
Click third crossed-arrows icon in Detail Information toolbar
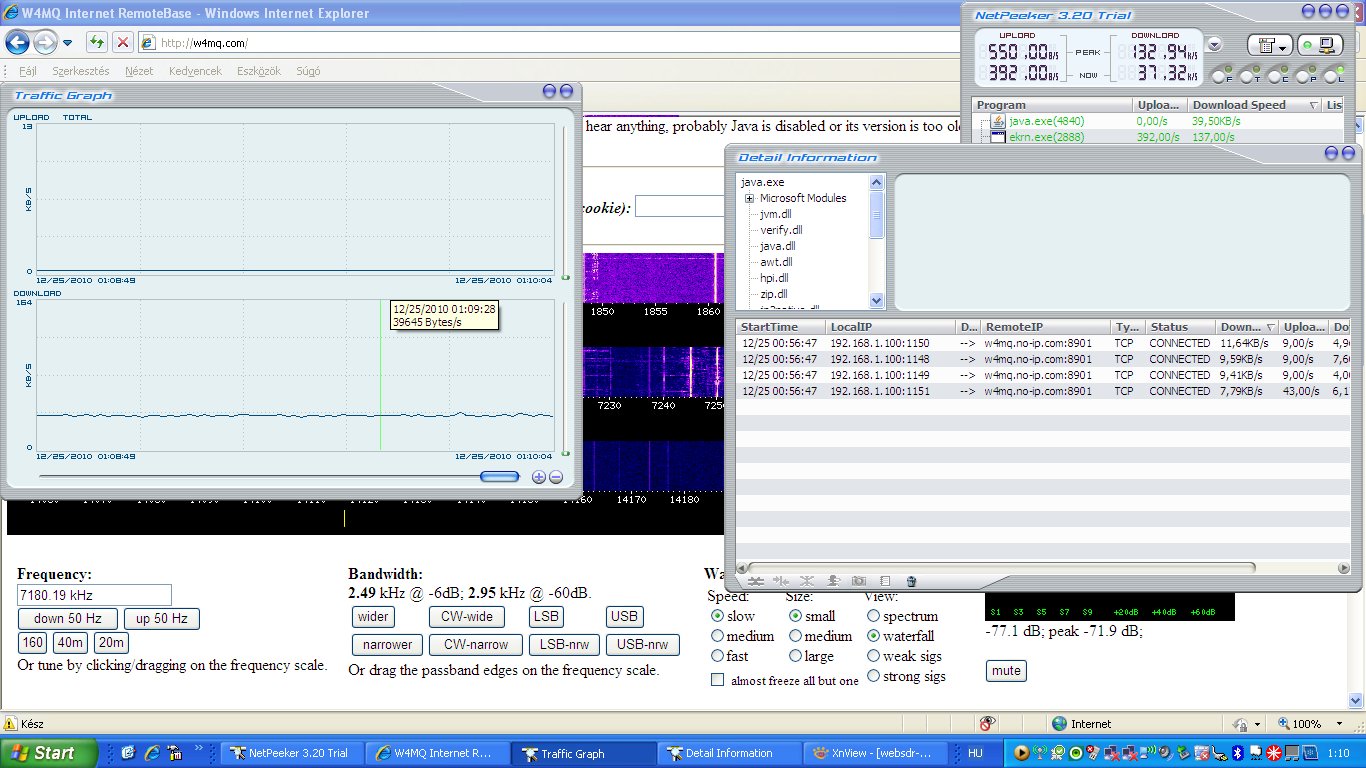tap(807, 581)
